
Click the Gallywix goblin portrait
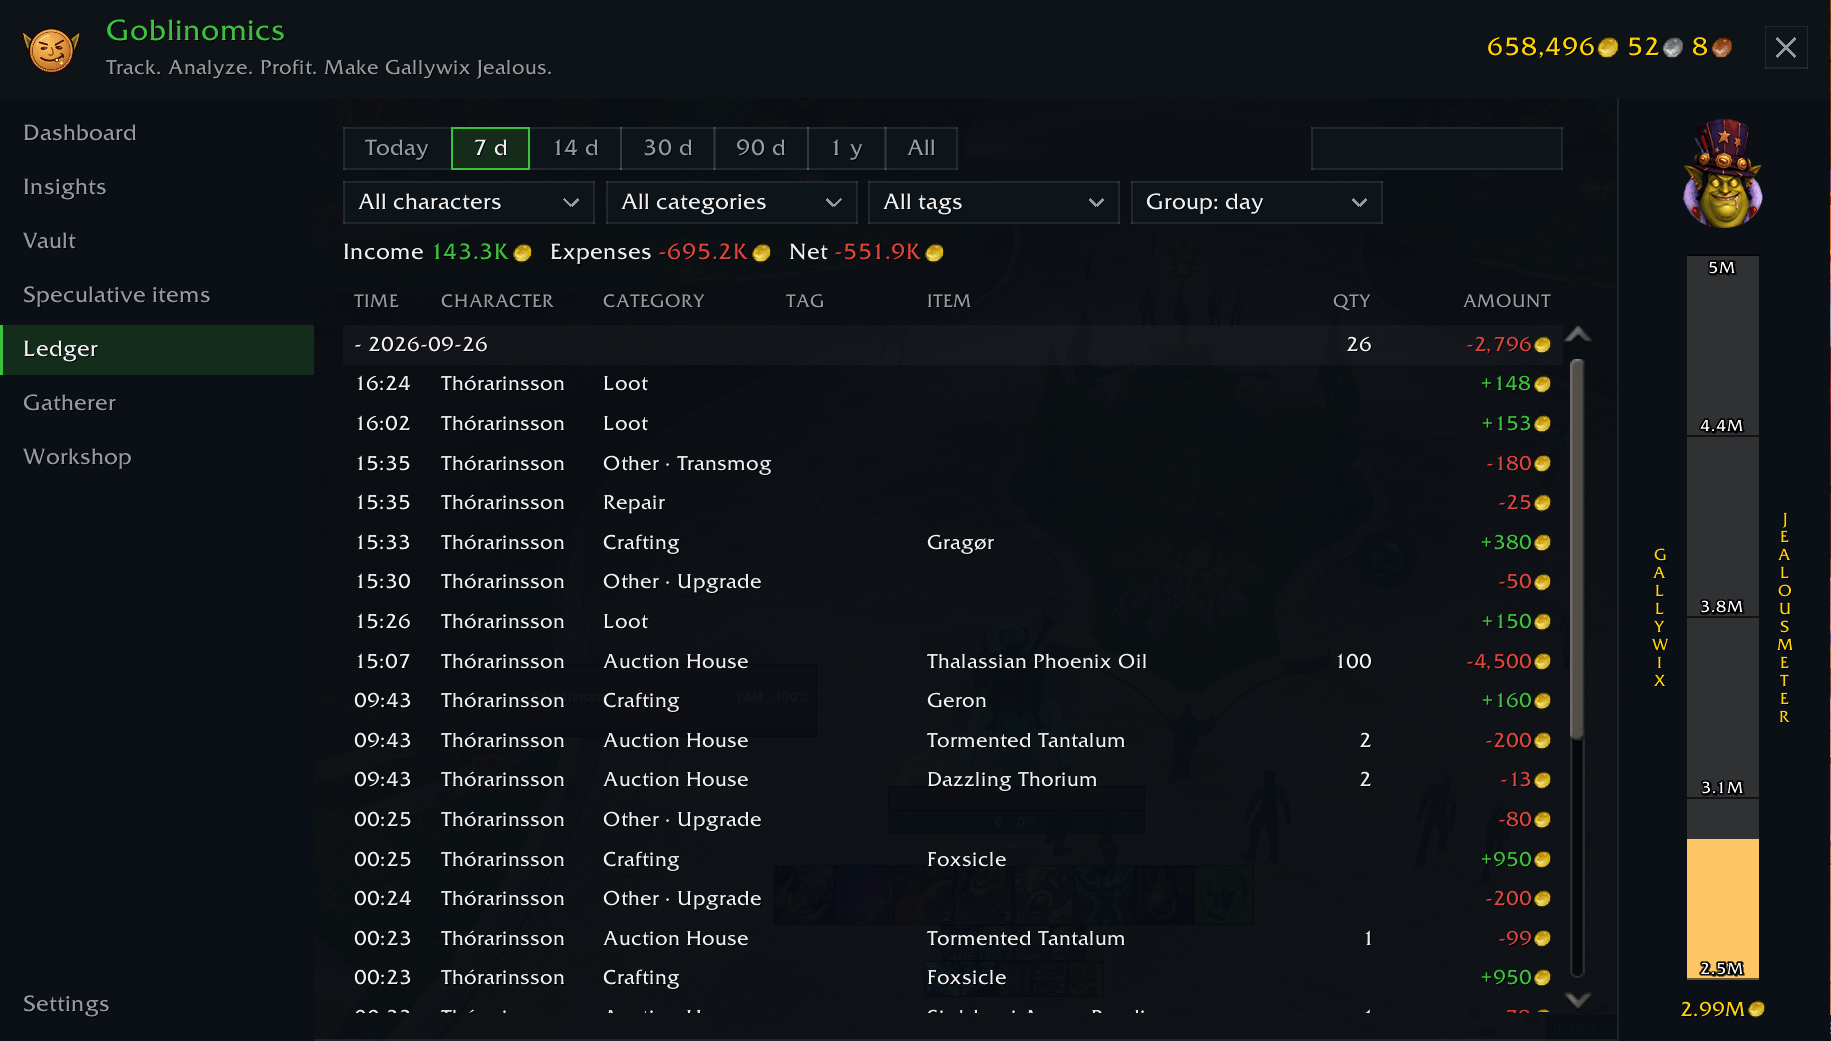coord(1722,174)
